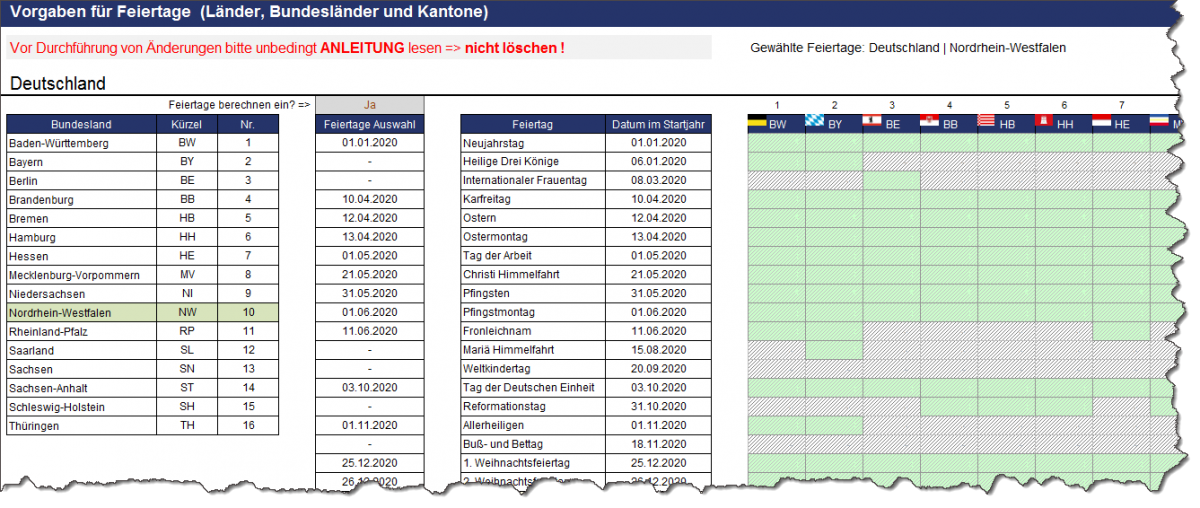The width and height of the screenshot is (1200, 508).
Task: Select Mecklenburg-Vorpommern in the Bundesland list
Action: pyautogui.click(x=82, y=275)
